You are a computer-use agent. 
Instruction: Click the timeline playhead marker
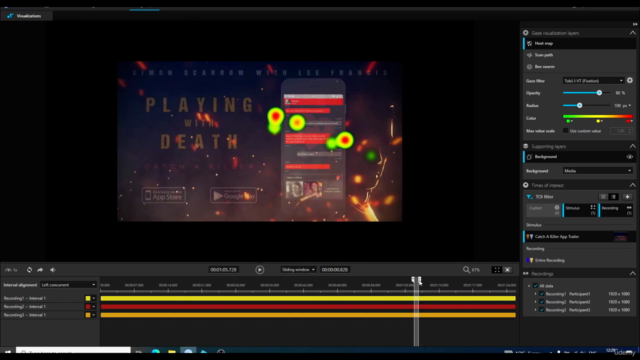pyautogui.click(x=416, y=280)
